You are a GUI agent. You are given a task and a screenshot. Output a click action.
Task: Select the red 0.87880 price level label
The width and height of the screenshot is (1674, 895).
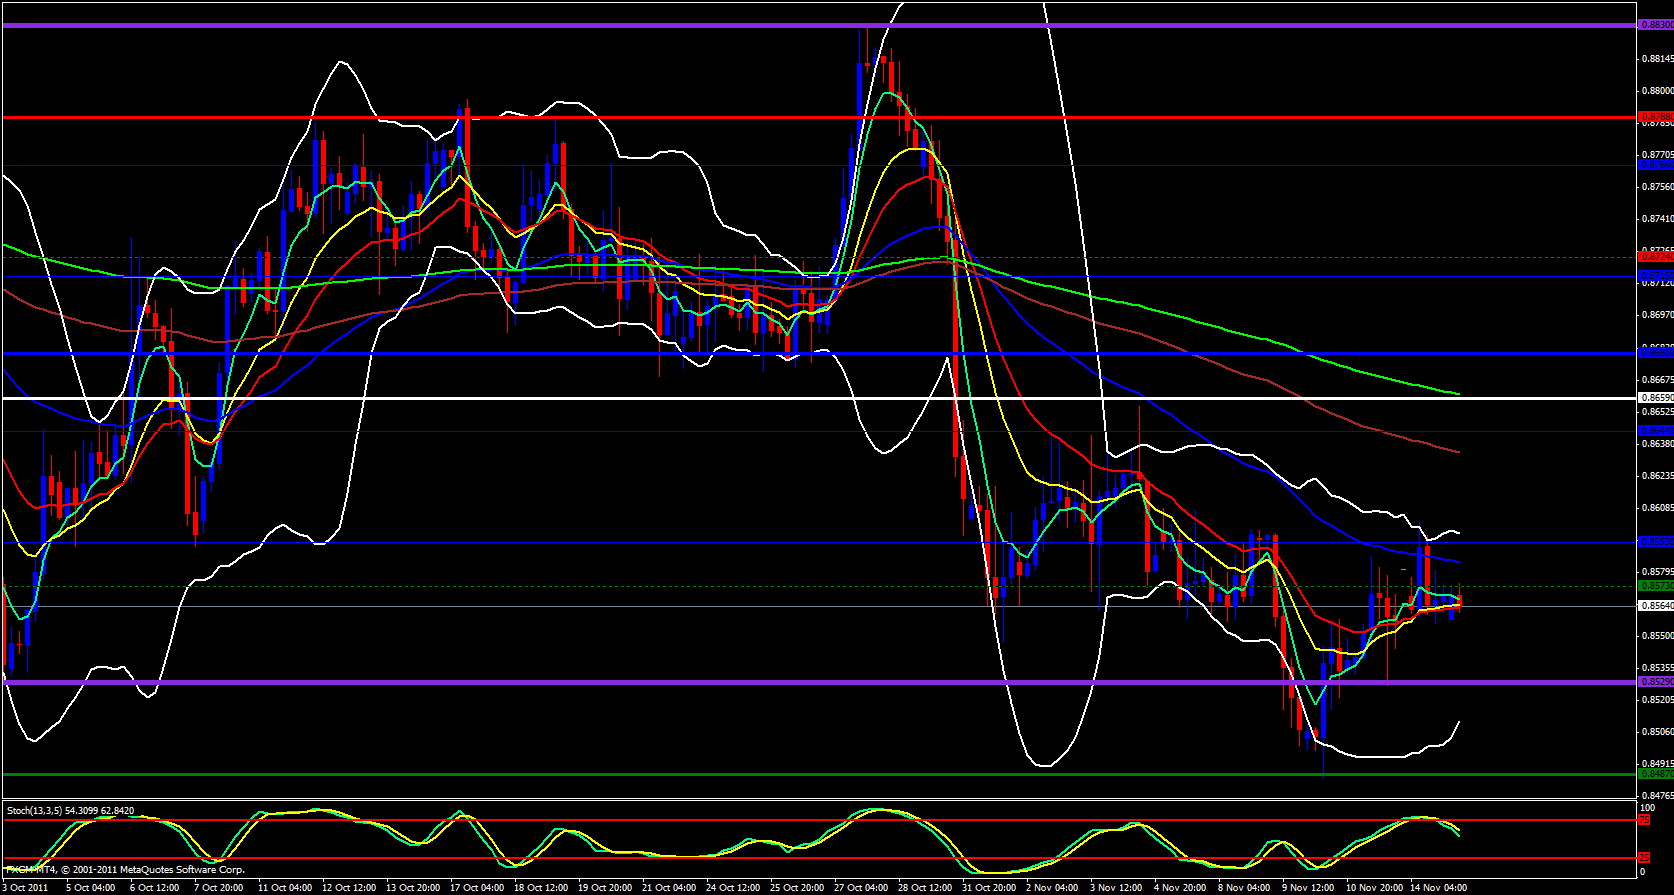tap(1655, 117)
